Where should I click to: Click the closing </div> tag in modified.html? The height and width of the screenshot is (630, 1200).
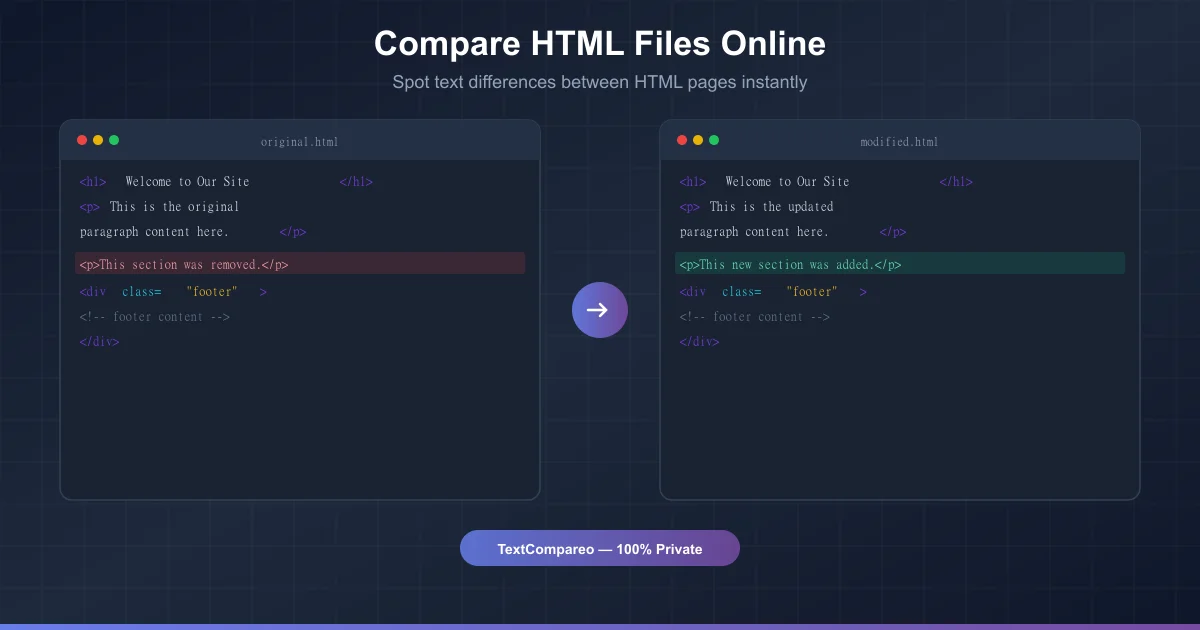(x=700, y=342)
